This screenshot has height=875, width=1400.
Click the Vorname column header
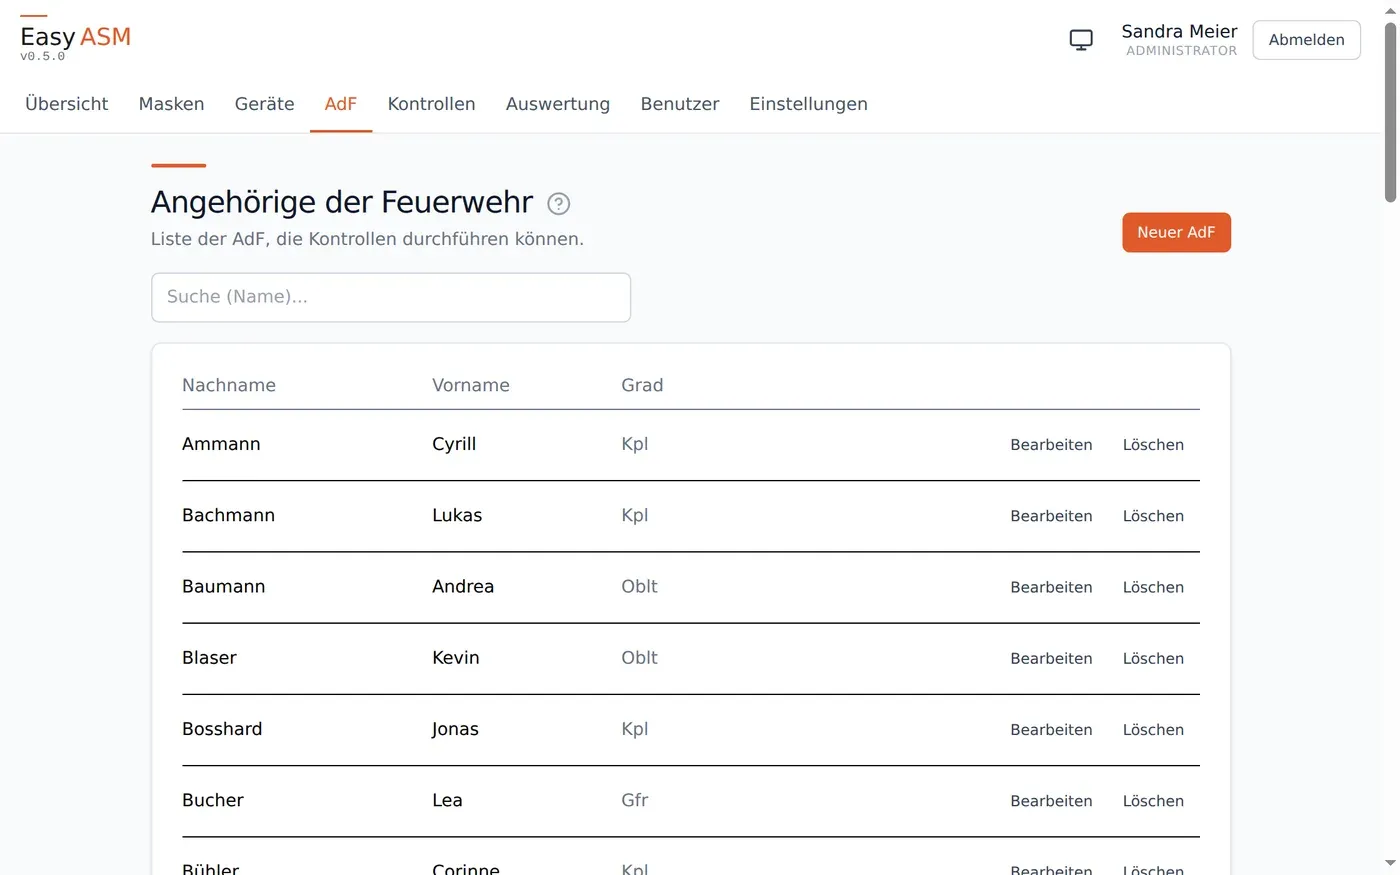pyautogui.click(x=471, y=385)
